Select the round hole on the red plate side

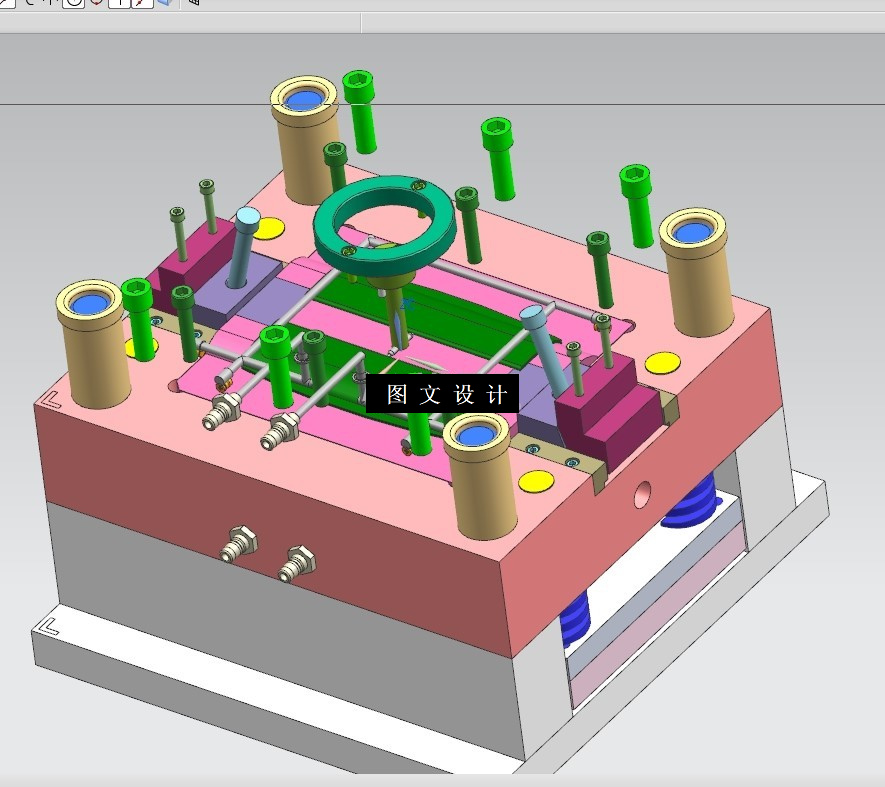point(642,495)
